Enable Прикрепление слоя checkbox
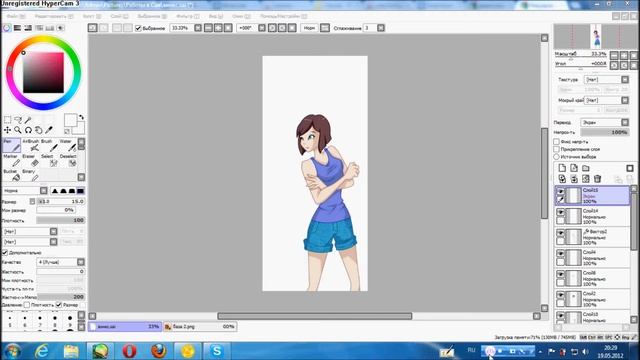Screen dimensions: 640x360 [x=556, y=149]
